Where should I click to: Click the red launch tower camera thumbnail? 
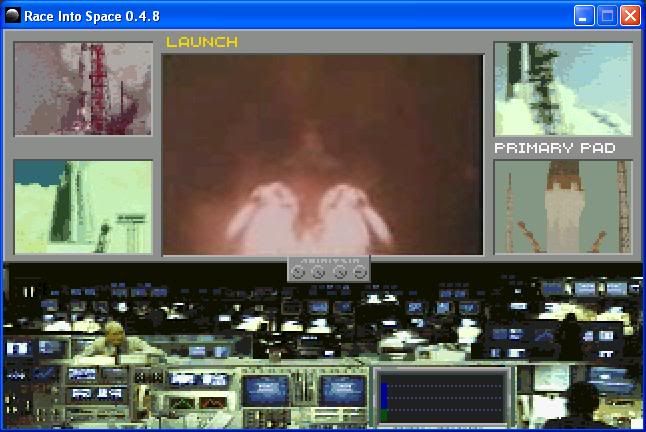coord(83,89)
